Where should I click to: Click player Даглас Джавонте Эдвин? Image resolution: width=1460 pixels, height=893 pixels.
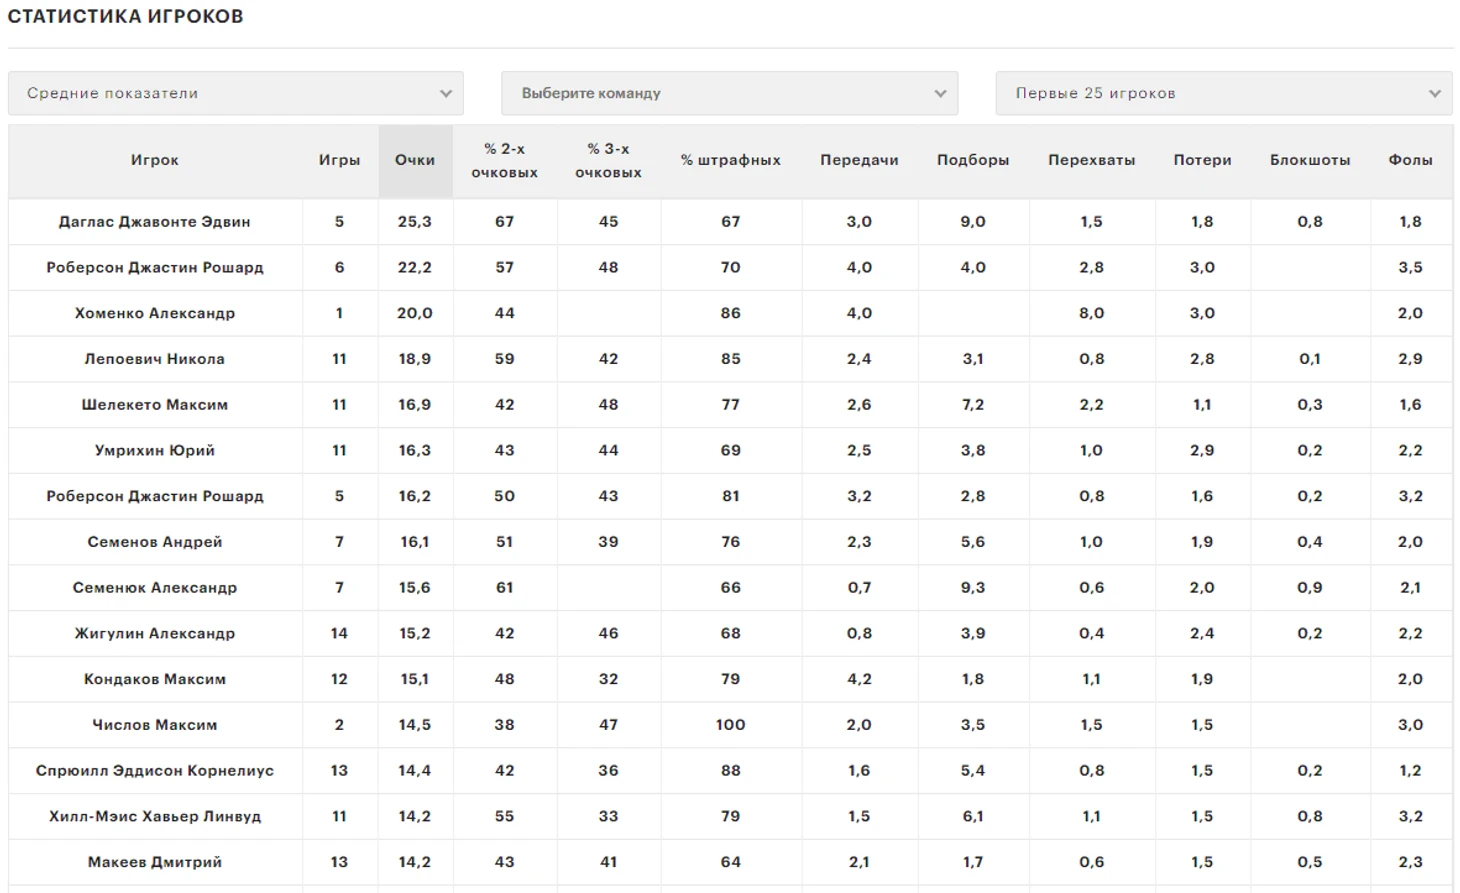pyautogui.click(x=155, y=222)
